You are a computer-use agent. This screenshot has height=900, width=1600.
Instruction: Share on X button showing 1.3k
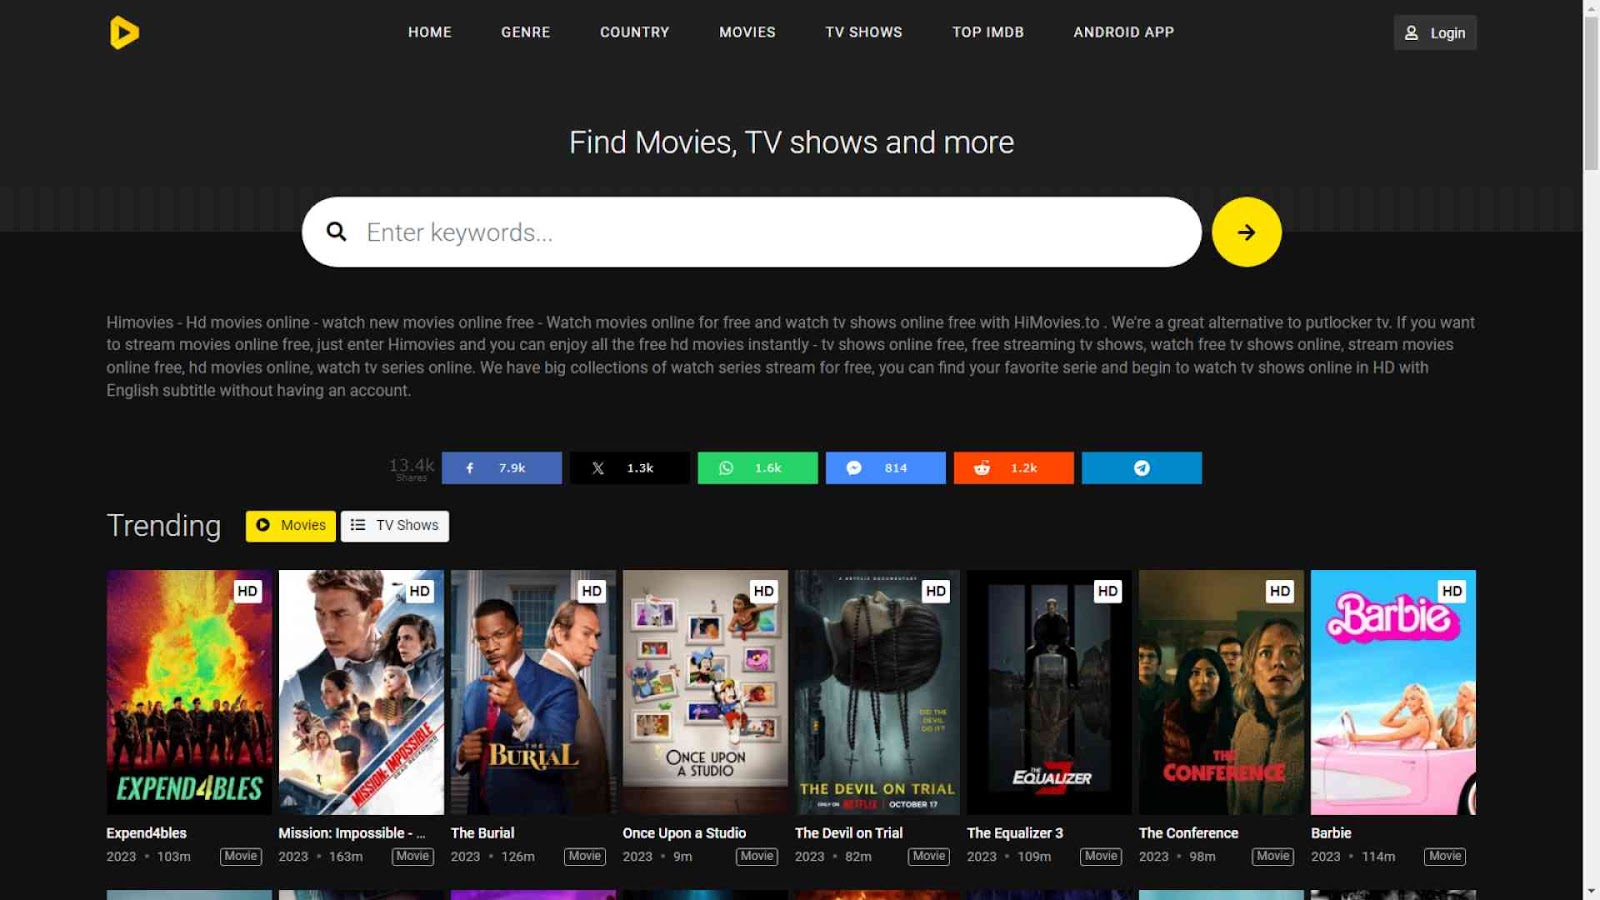click(630, 468)
